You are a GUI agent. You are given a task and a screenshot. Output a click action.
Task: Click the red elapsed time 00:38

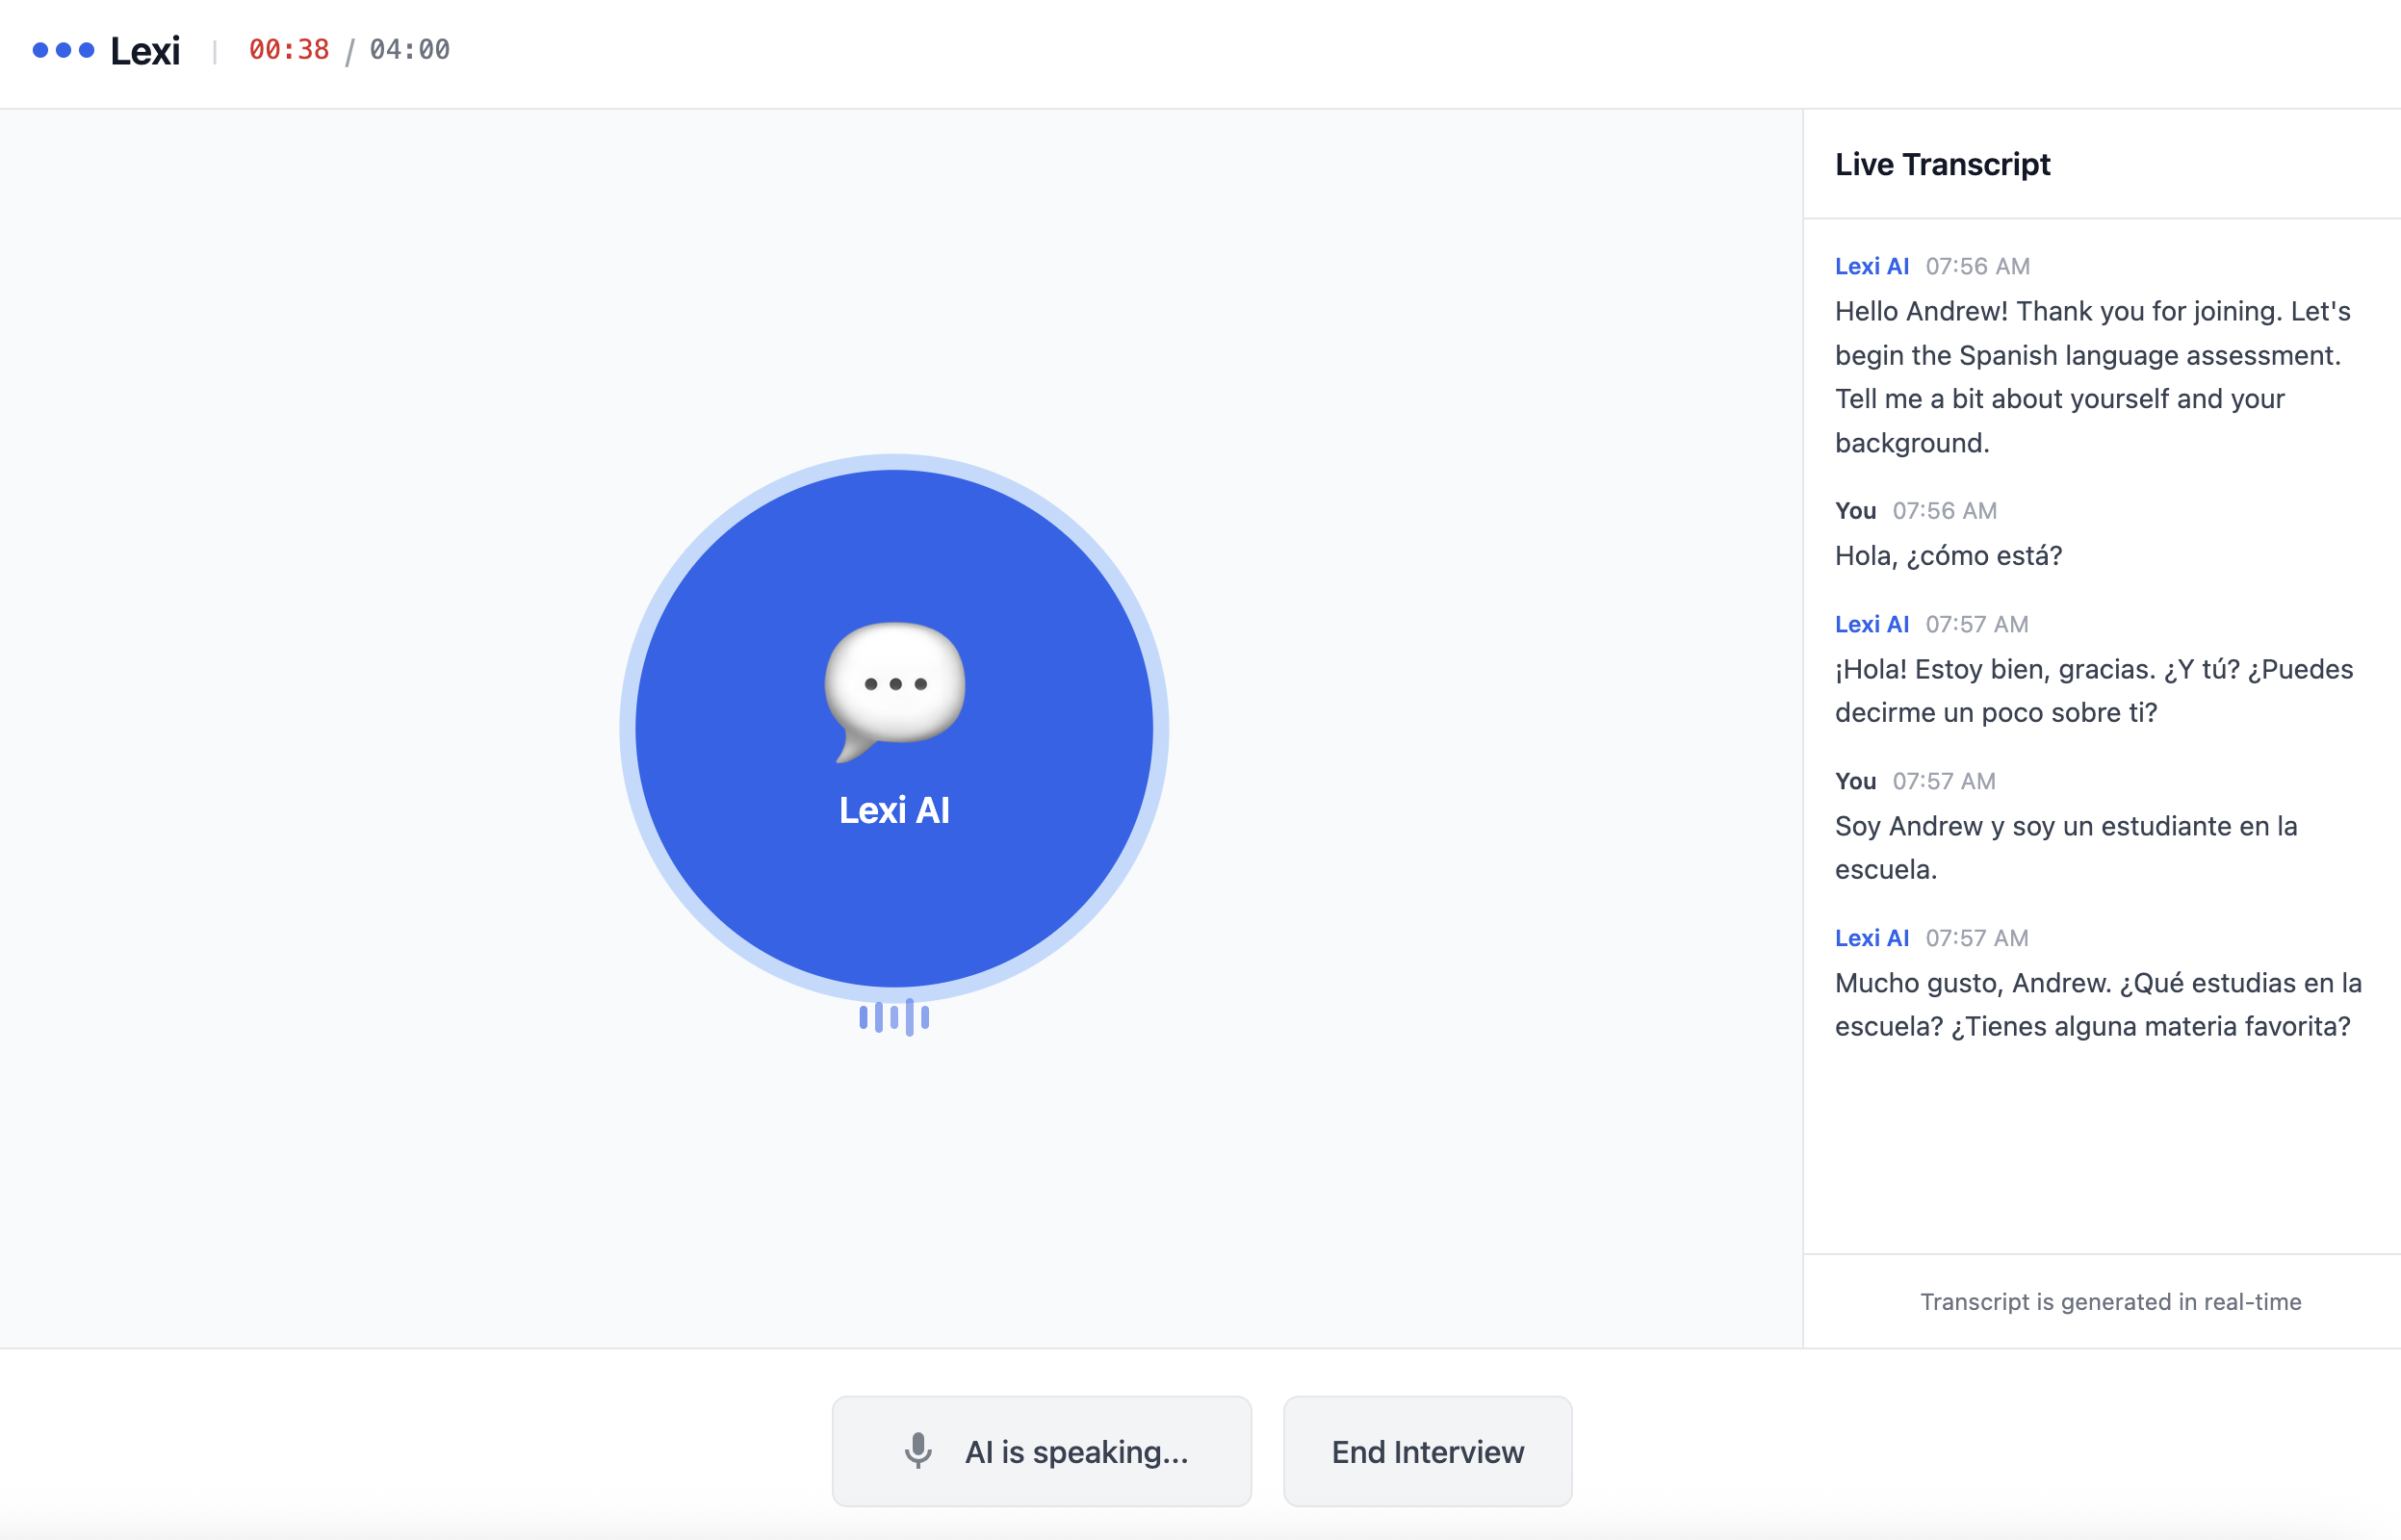[289, 50]
